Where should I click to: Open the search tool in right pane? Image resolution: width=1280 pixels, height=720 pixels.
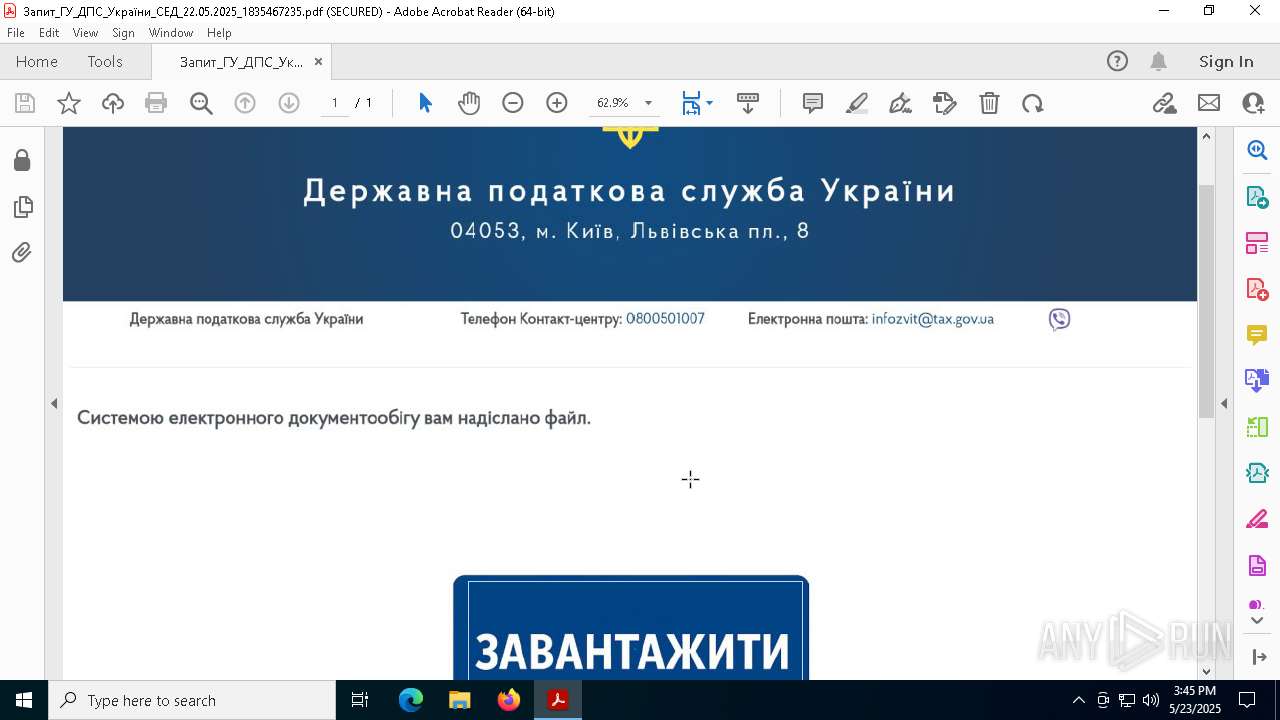click(x=1257, y=150)
